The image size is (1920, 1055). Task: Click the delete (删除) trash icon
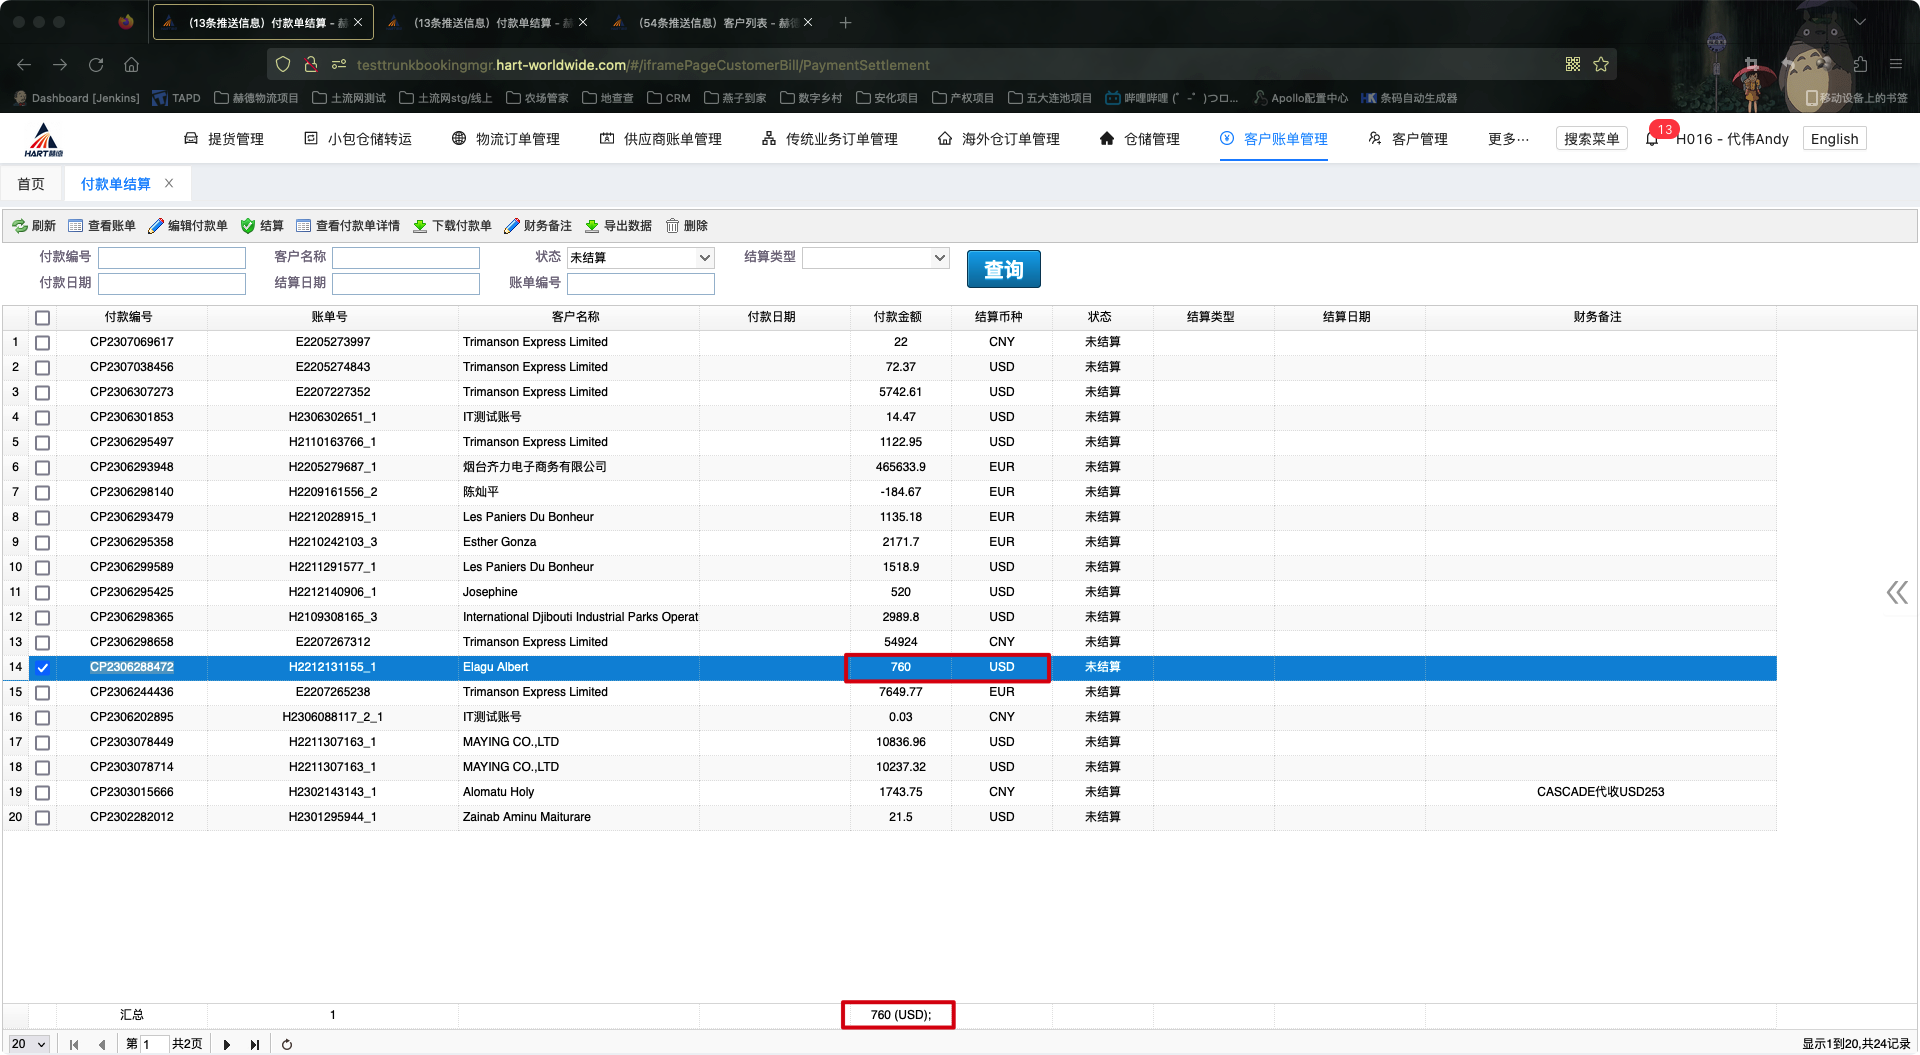point(673,226)
